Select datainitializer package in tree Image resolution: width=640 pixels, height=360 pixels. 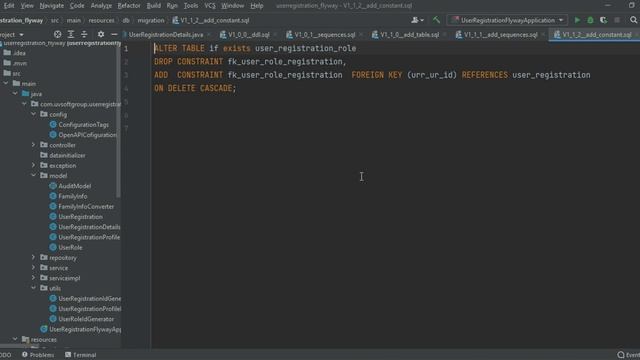tap(67, 155)
